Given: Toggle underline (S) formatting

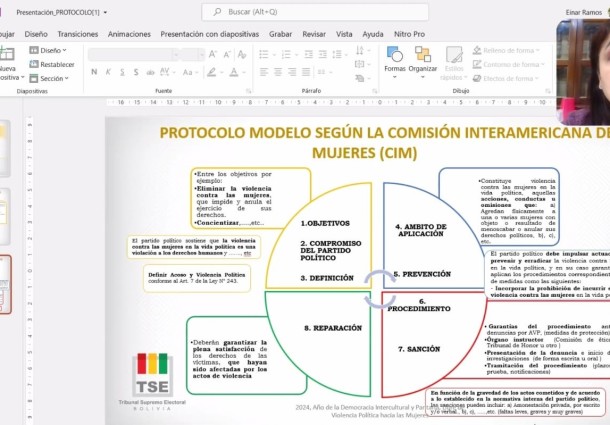Looking at the screenshot, I should click(121, 72).
